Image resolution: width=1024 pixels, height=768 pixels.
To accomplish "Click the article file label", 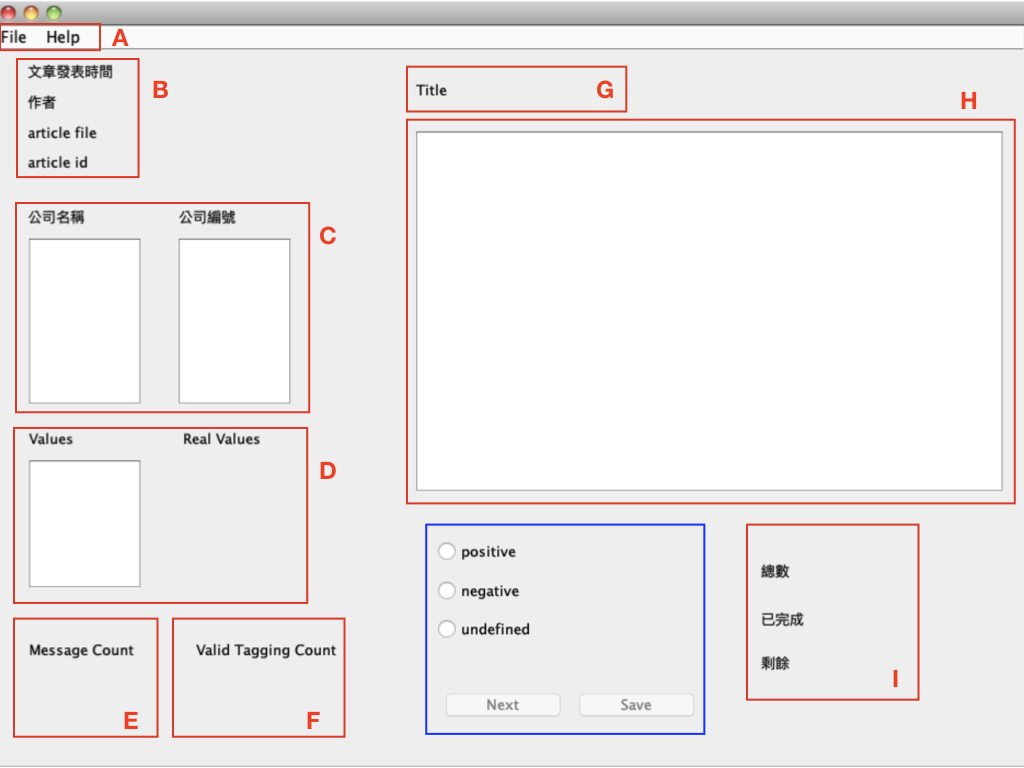I will tap(62, 133).
